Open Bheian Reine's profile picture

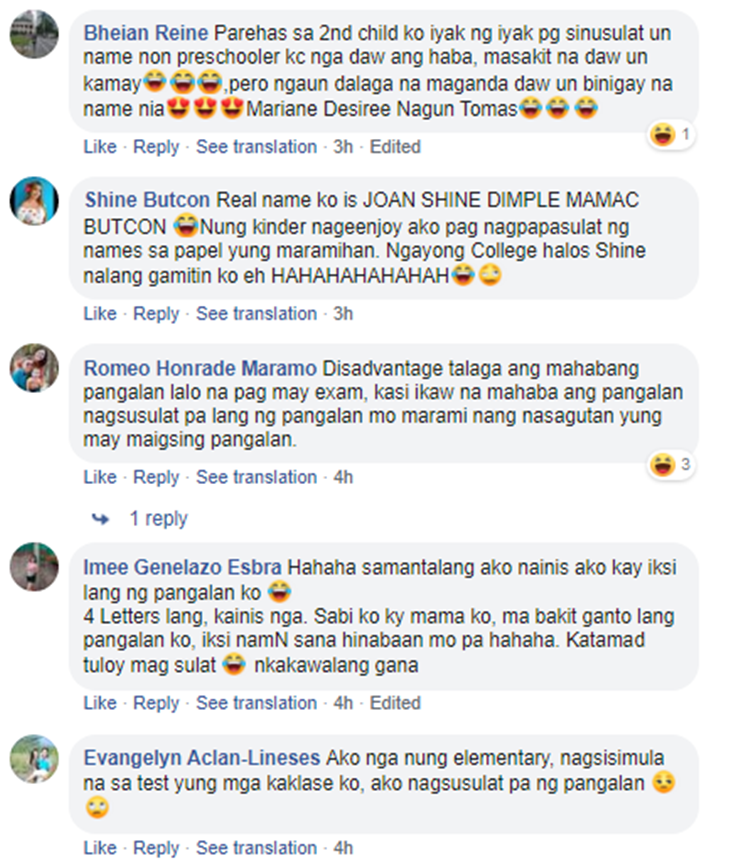pos(34,34)
